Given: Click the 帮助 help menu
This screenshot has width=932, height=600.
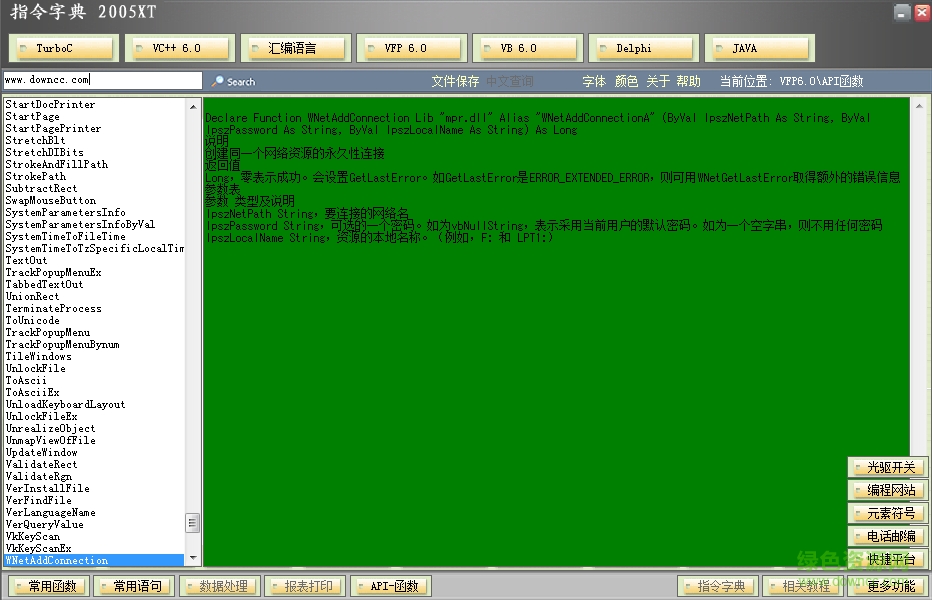Looking at the screenshot, I should pyautogui.click(x=688, y=82).
